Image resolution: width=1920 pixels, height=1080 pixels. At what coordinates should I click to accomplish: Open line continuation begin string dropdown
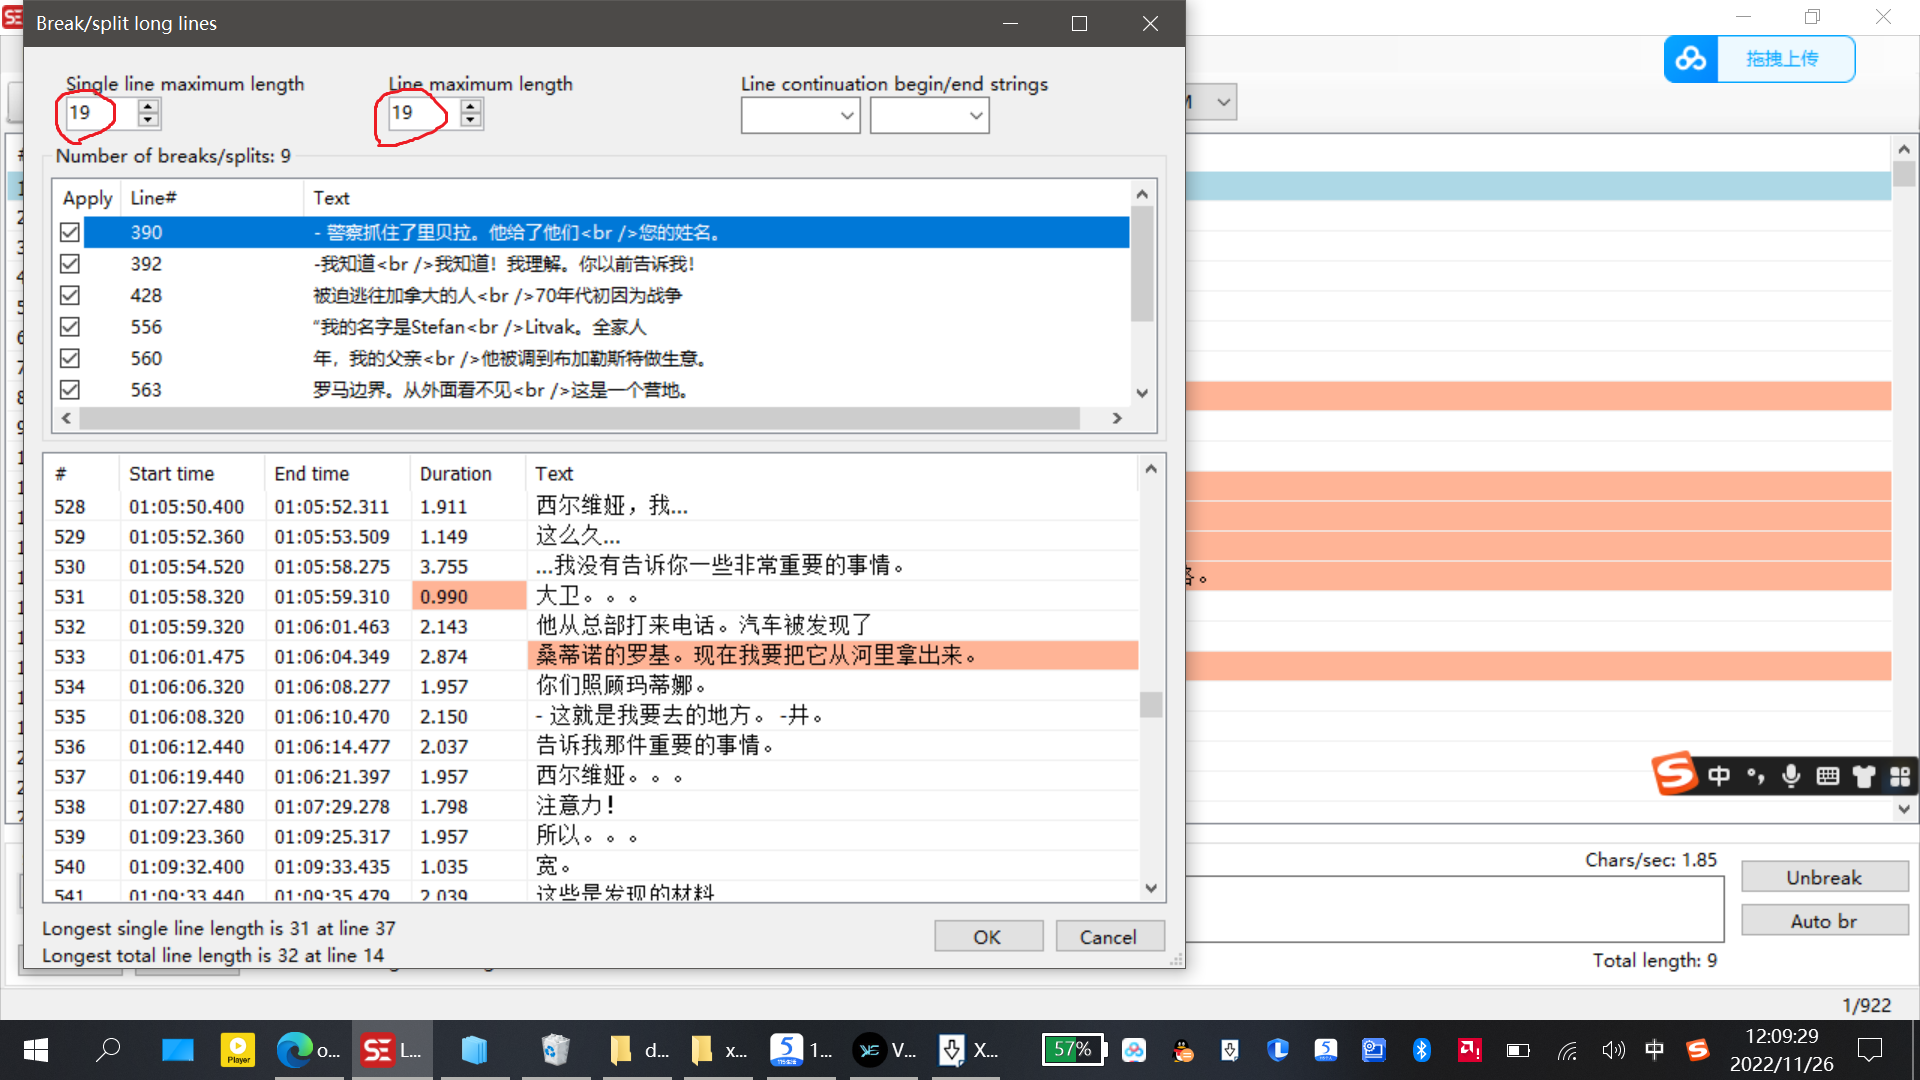[847, 115]
